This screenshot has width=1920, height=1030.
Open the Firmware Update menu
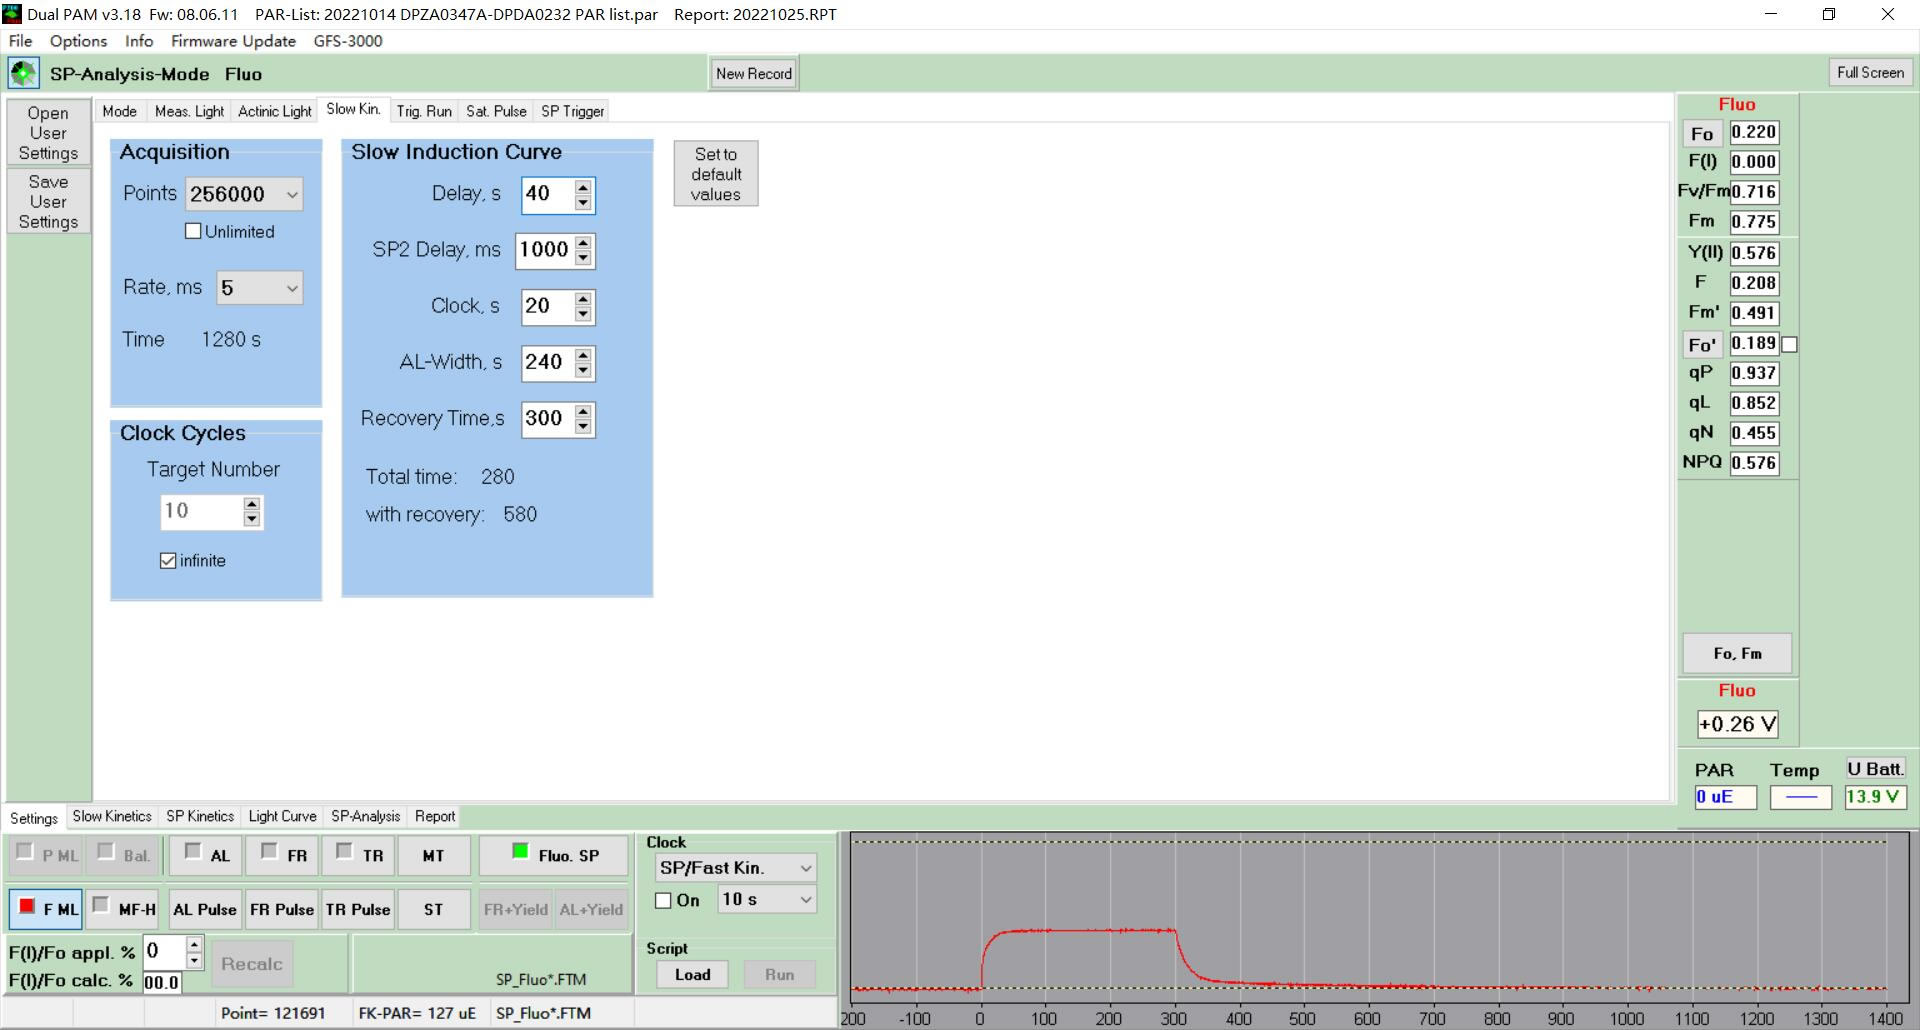tap(233, 41)
